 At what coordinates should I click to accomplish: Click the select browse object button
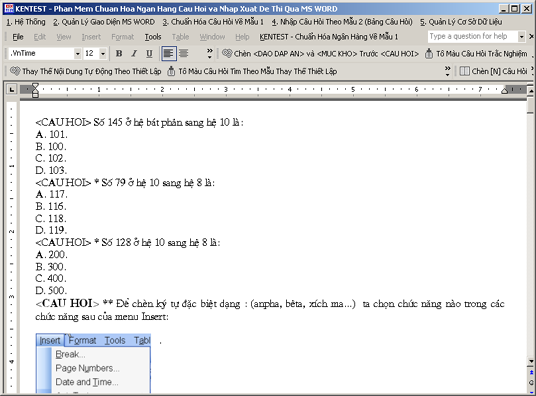click(531, 382)
